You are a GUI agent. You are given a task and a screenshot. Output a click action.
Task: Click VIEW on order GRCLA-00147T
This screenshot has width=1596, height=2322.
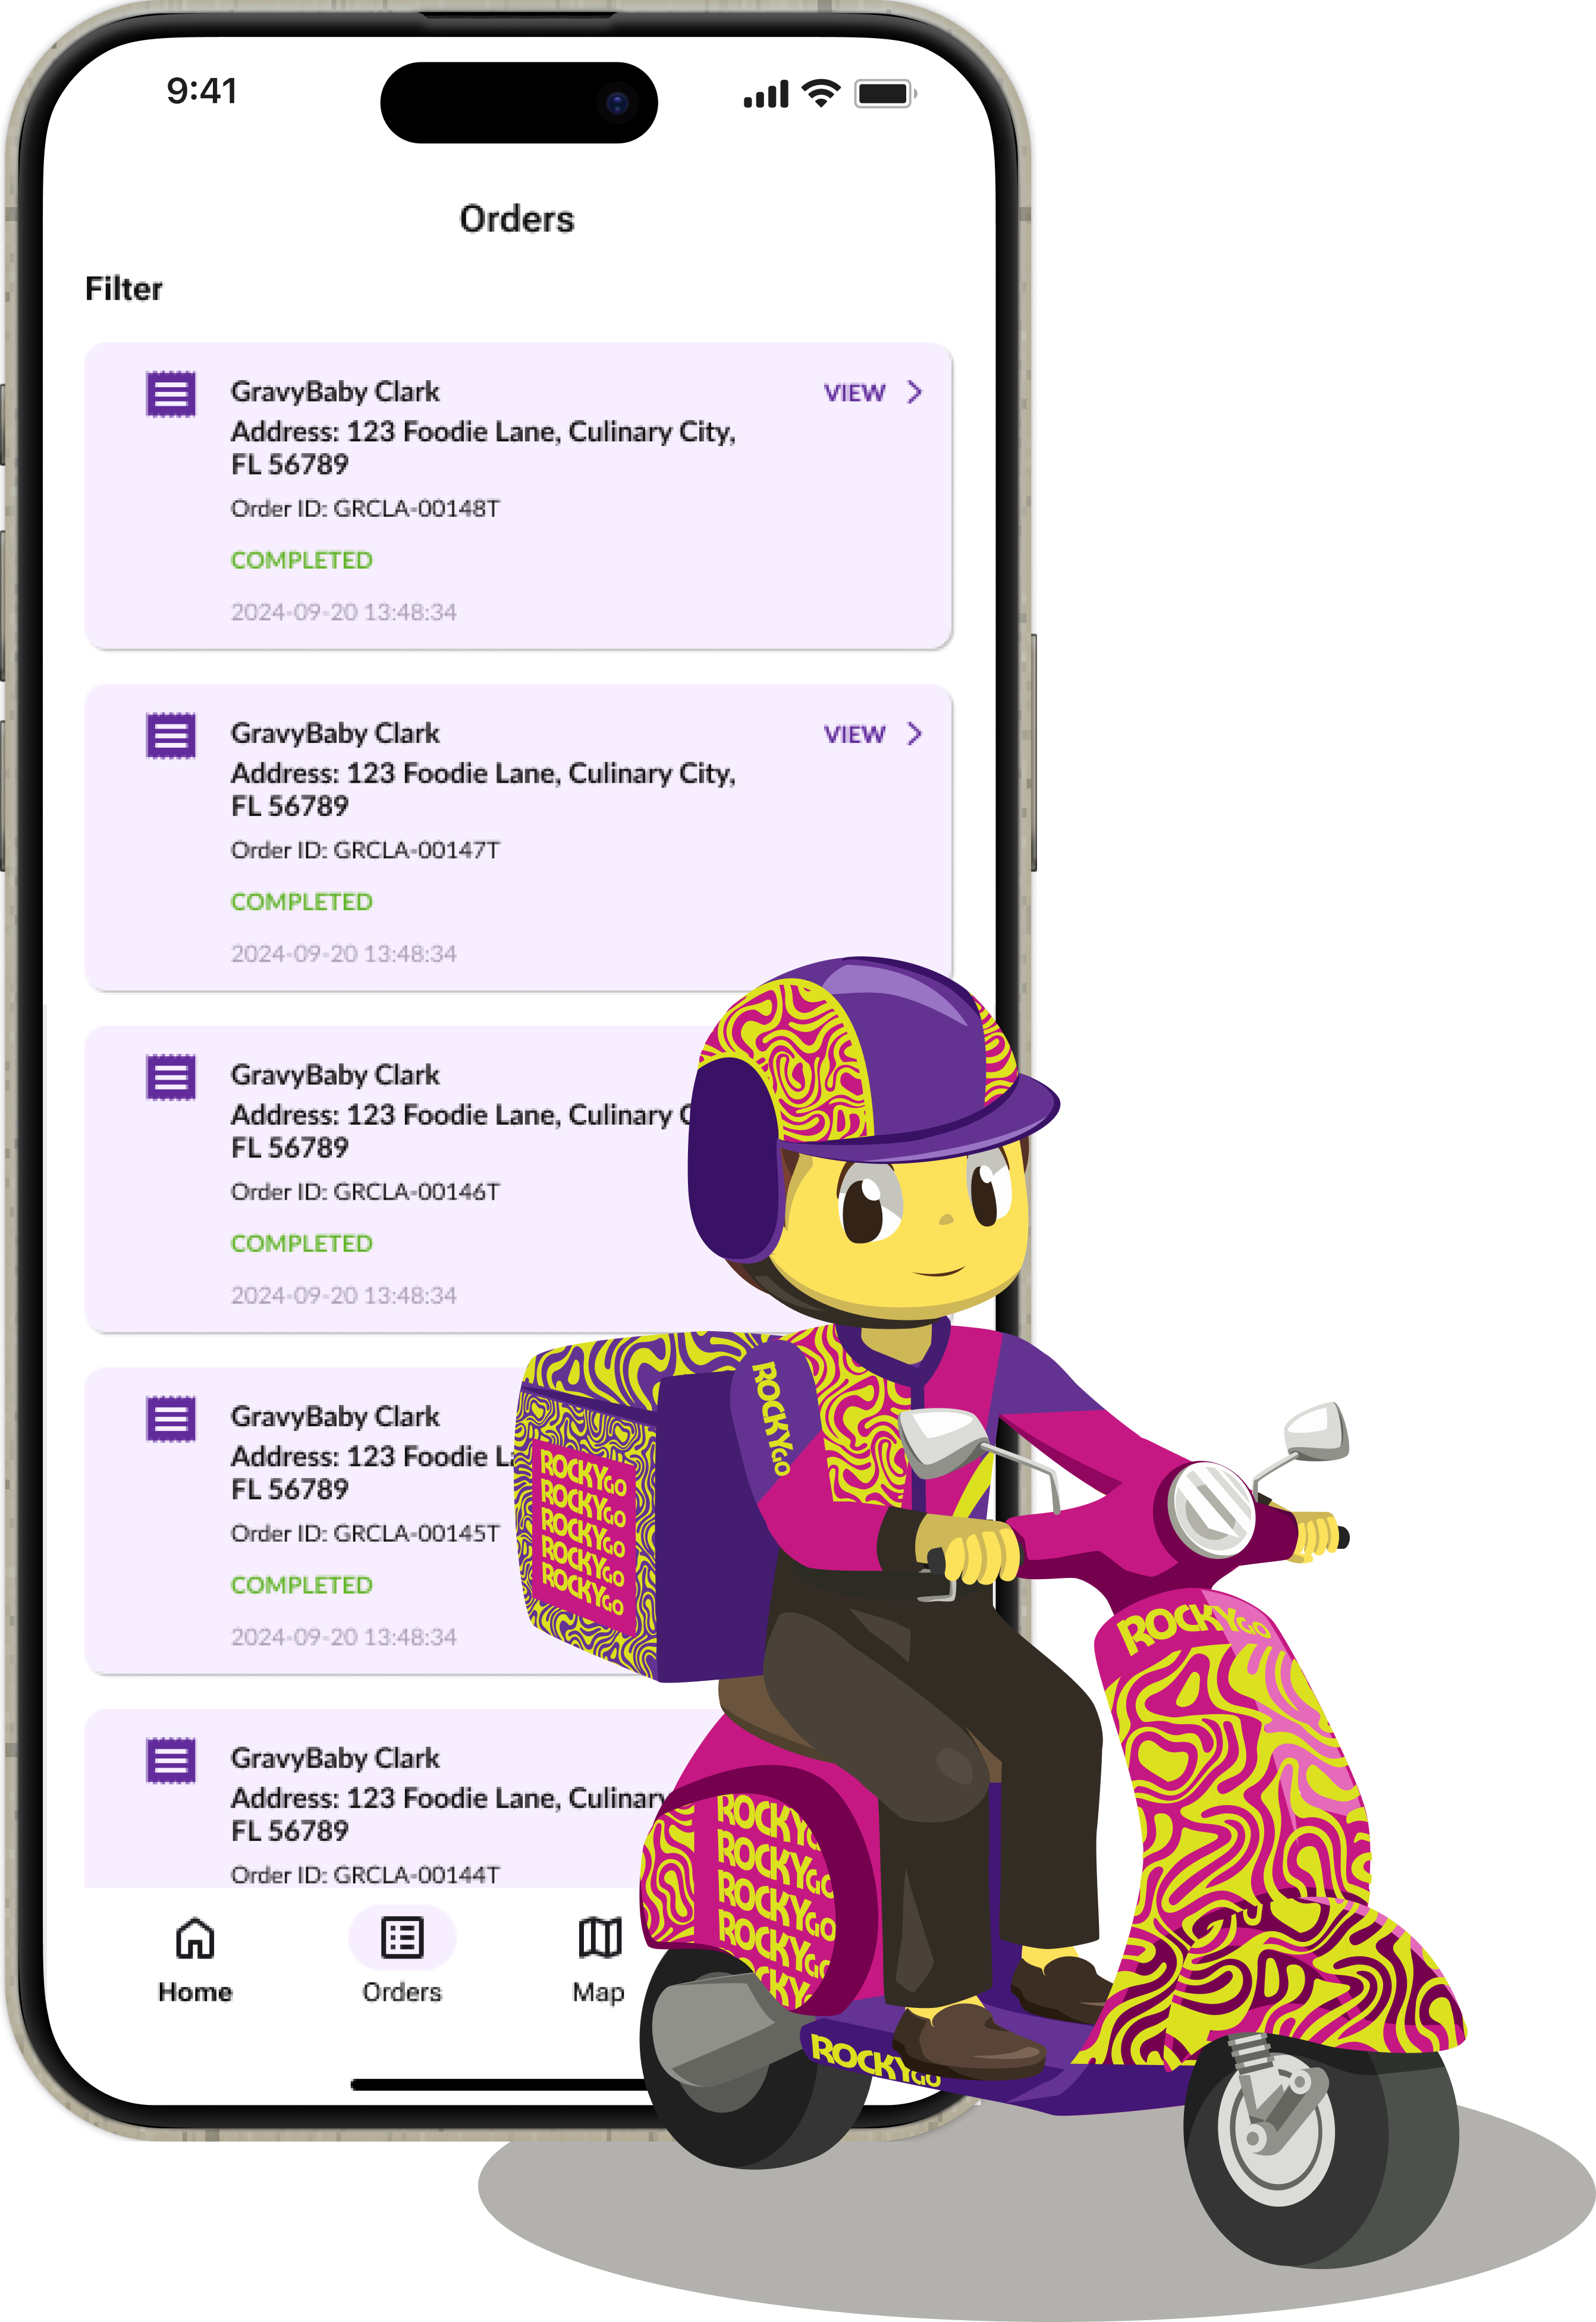[x=854, y=735]
